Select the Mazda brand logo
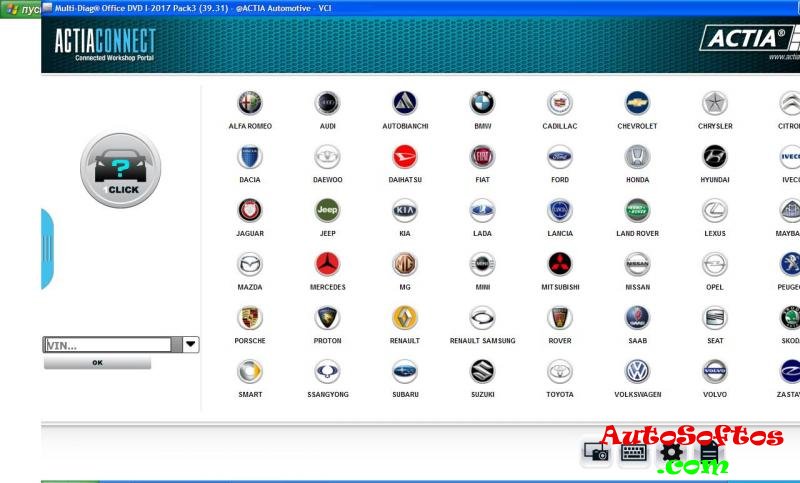This screenshot has width=800, height=483. (x=249, y=265)
